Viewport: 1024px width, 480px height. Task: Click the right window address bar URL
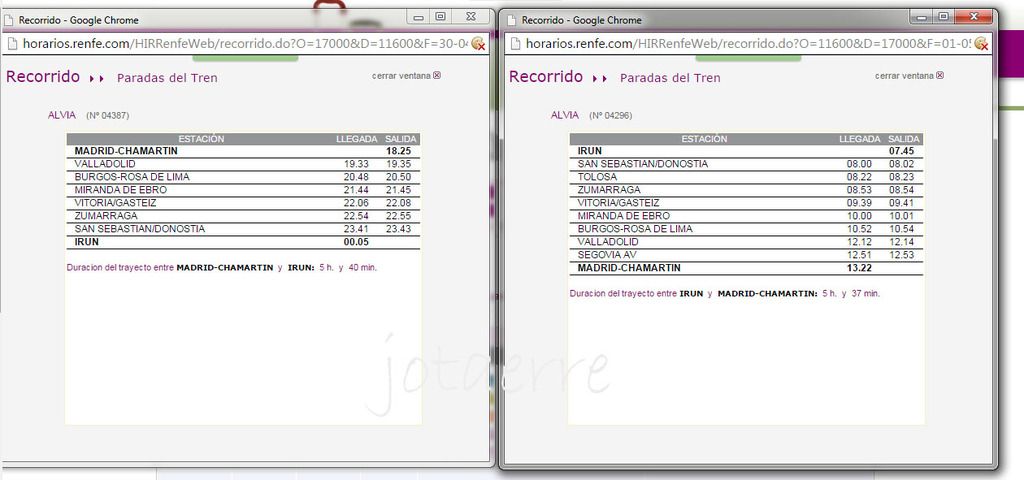click(x=748, y=44)
